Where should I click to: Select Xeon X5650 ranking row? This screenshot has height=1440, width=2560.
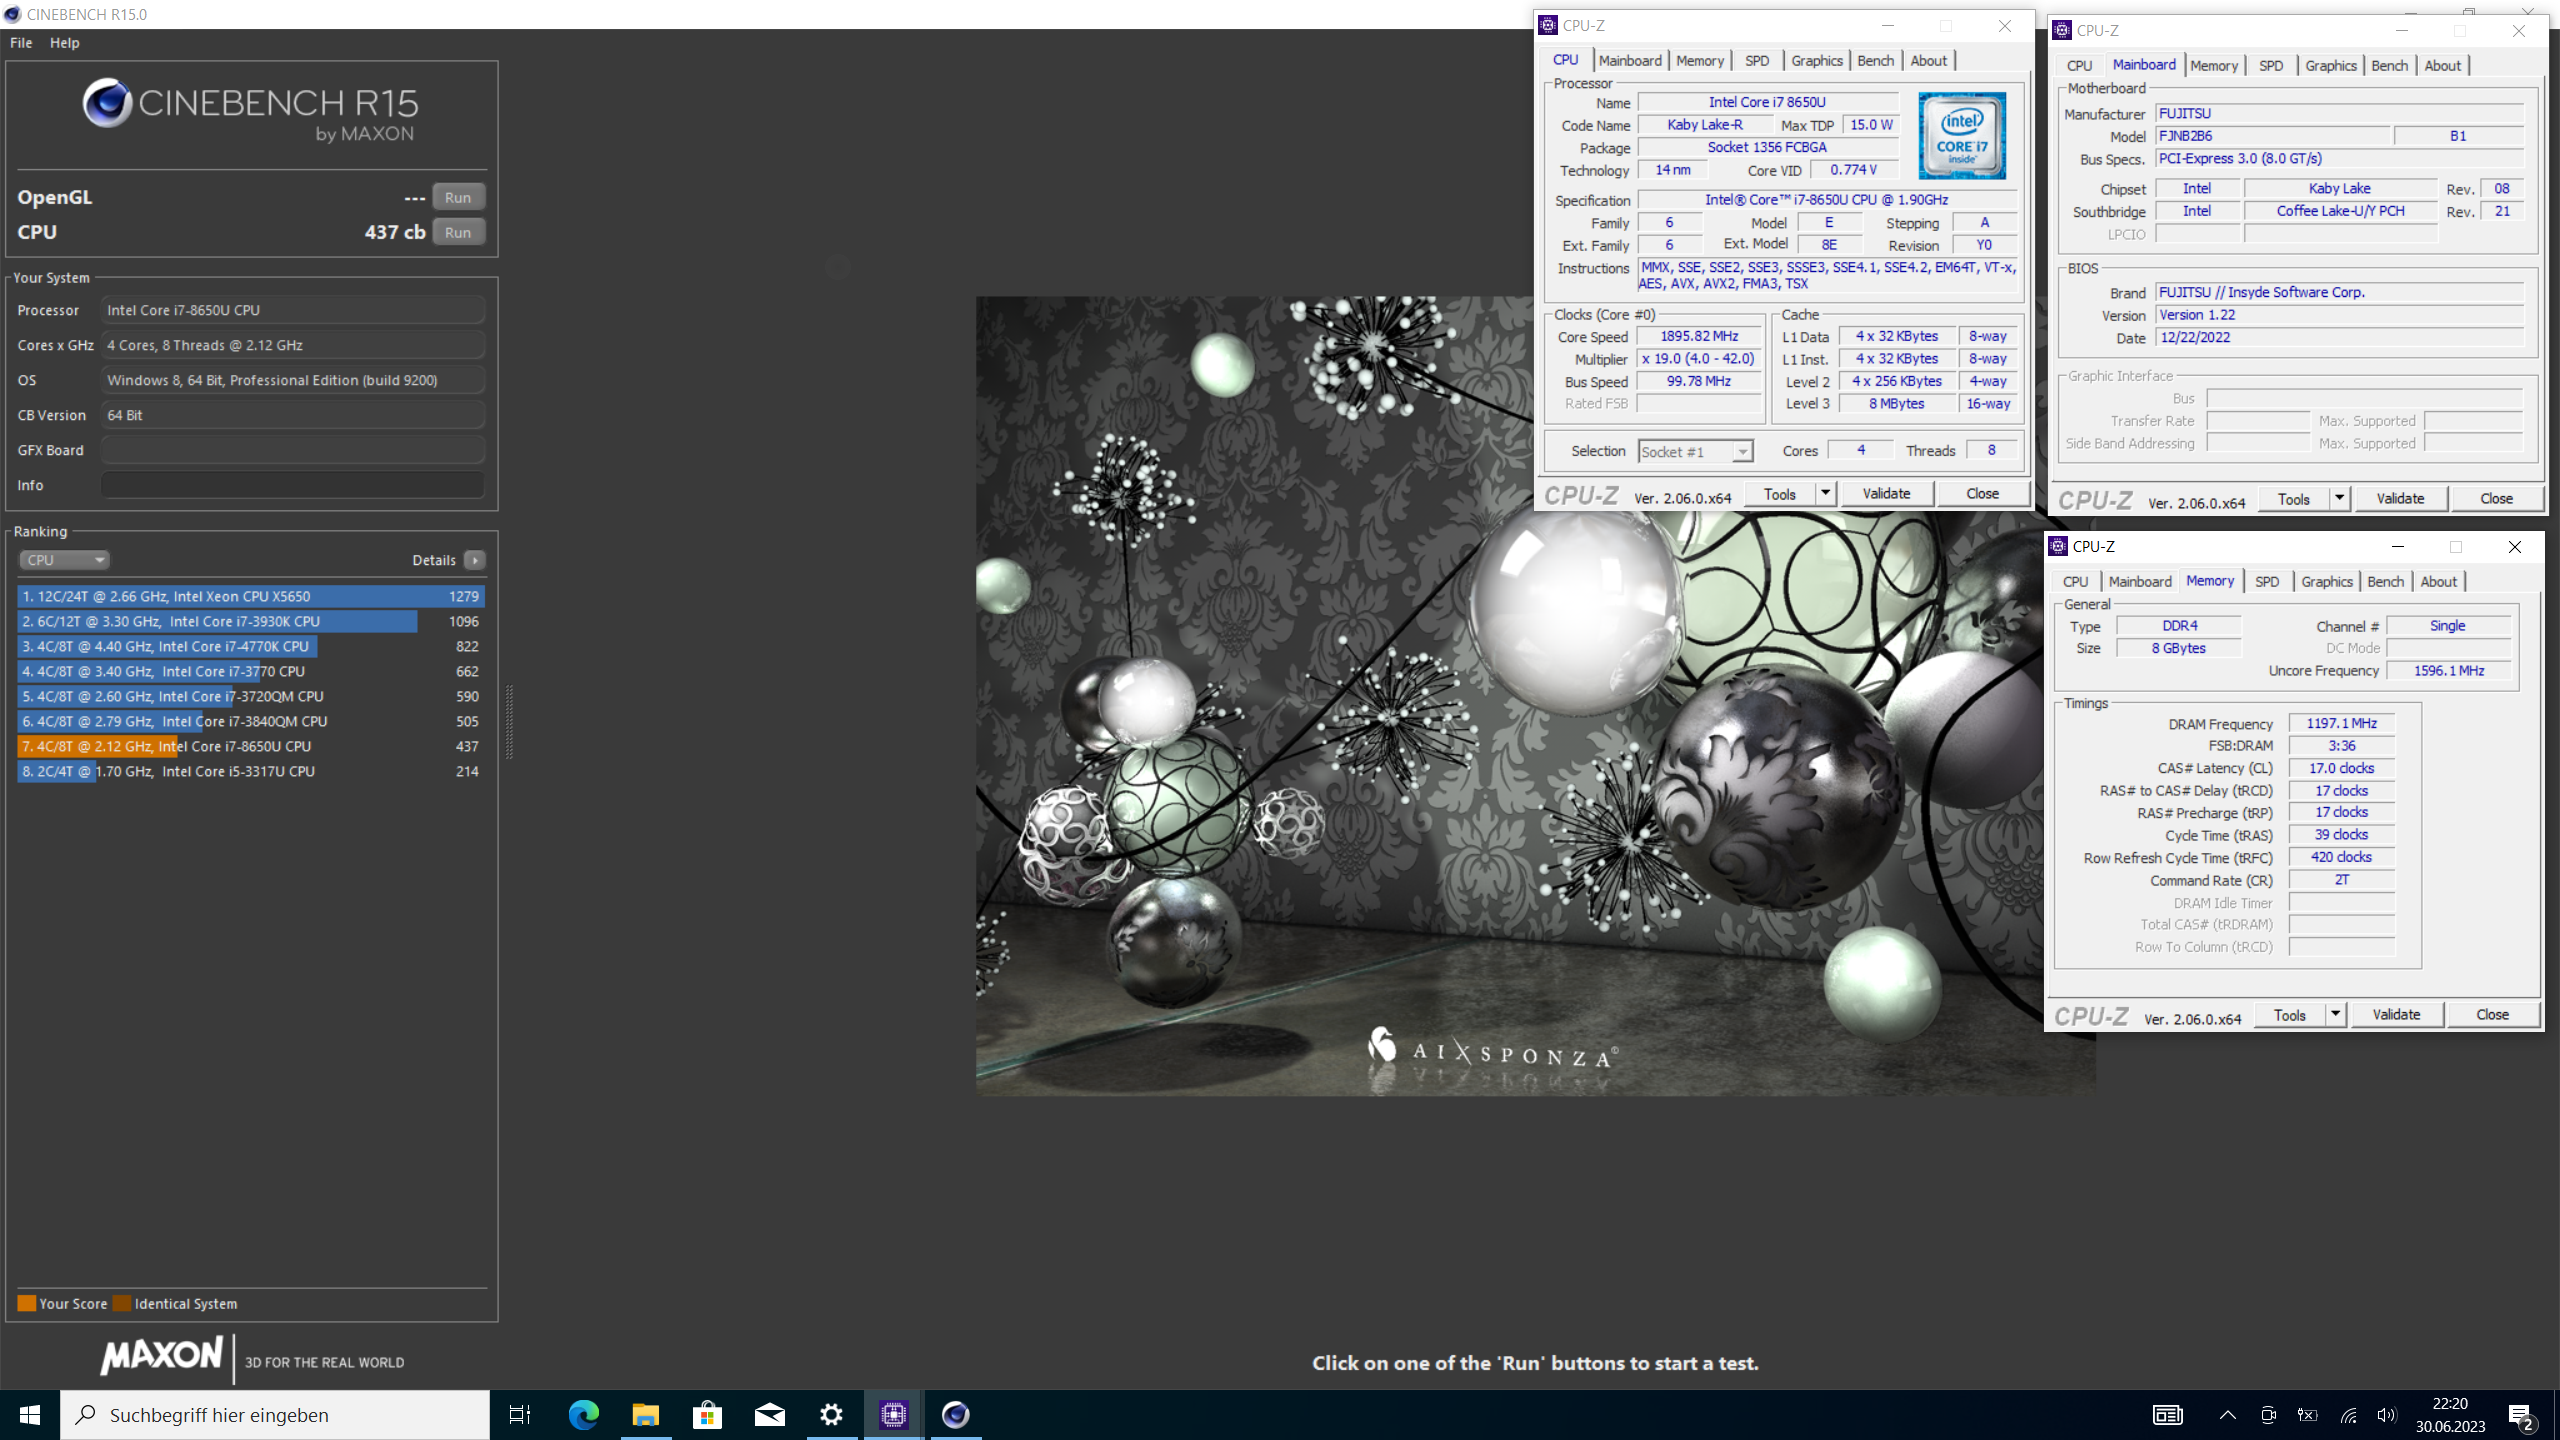pyautogui.click(x=251, y=596)
